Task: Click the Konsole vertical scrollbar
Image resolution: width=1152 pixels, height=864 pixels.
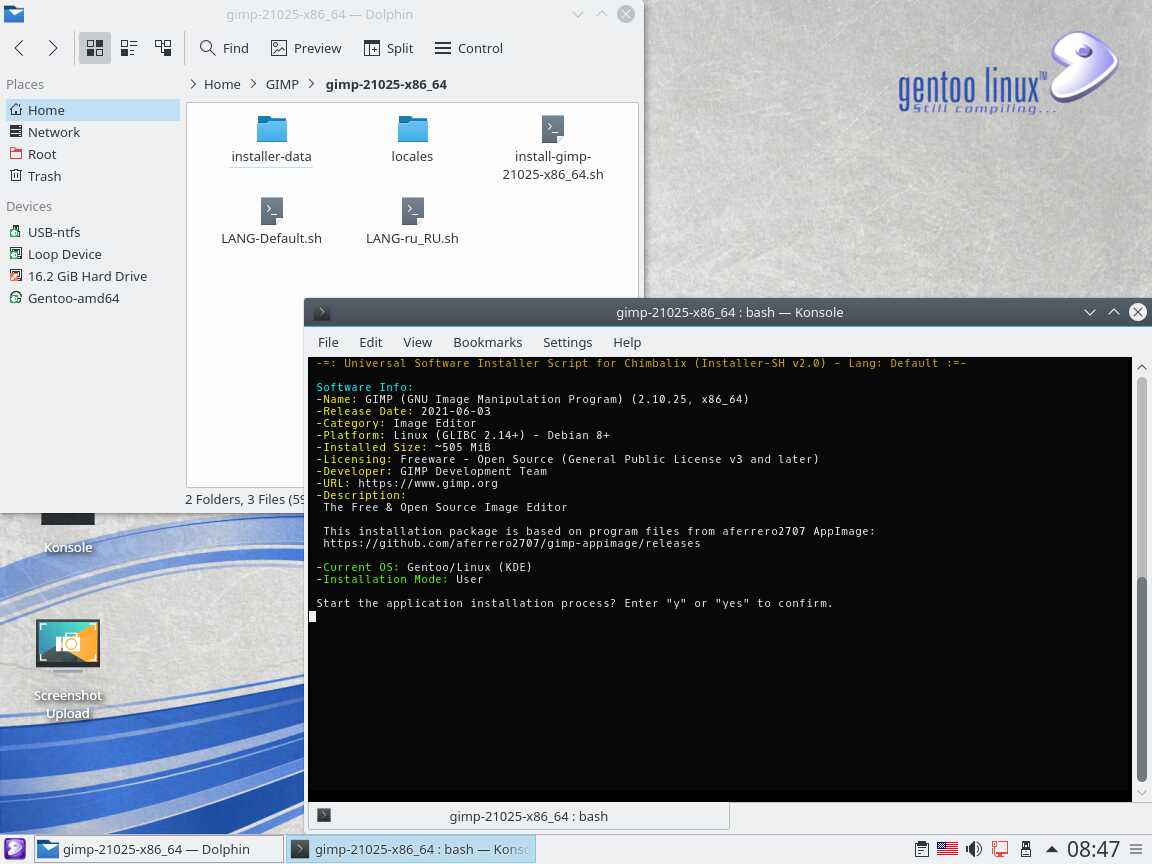Action: coord(1142,680)
